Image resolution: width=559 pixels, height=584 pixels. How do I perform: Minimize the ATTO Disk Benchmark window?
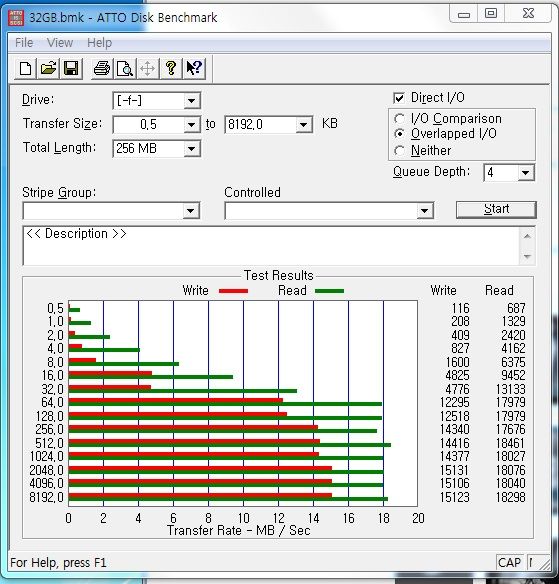point(464,15)
